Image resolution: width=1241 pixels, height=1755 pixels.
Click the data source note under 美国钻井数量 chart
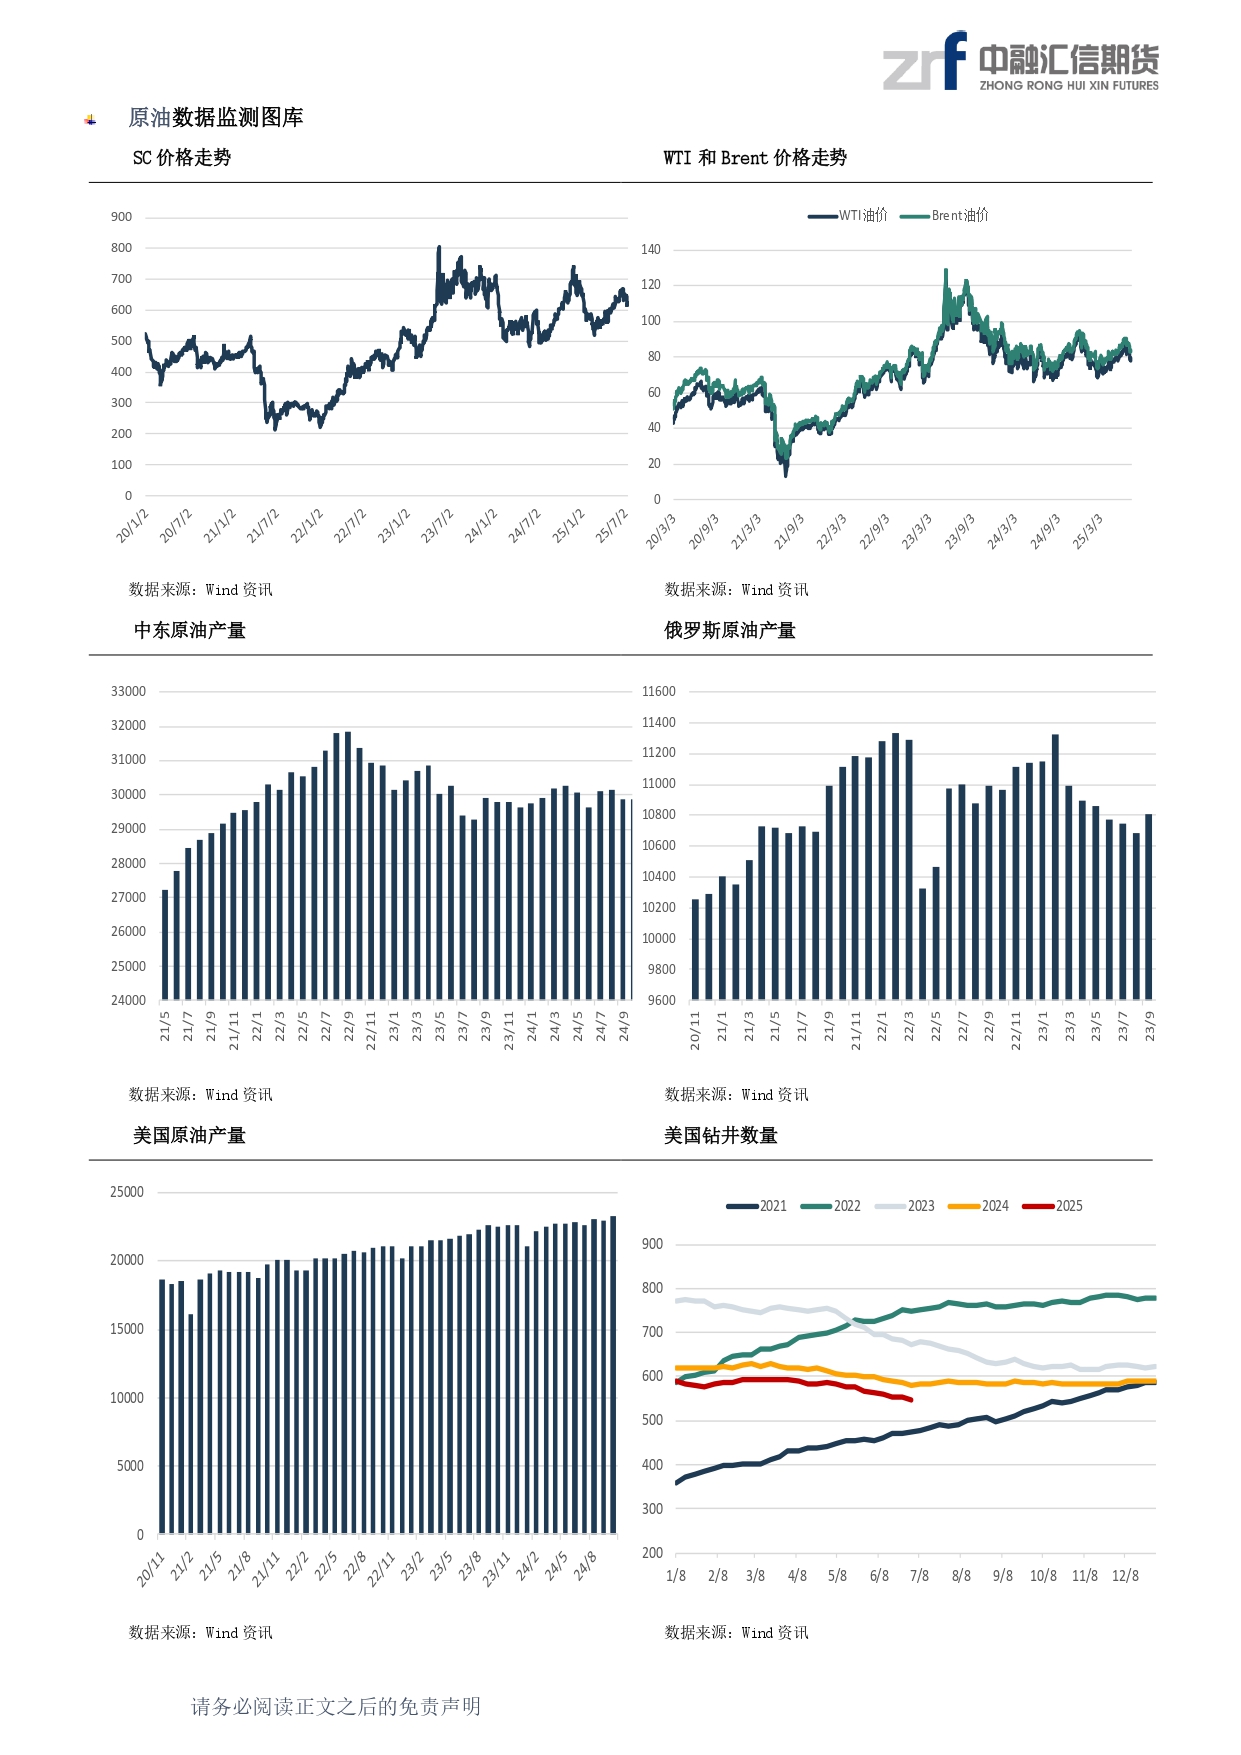click(737, 1633)
